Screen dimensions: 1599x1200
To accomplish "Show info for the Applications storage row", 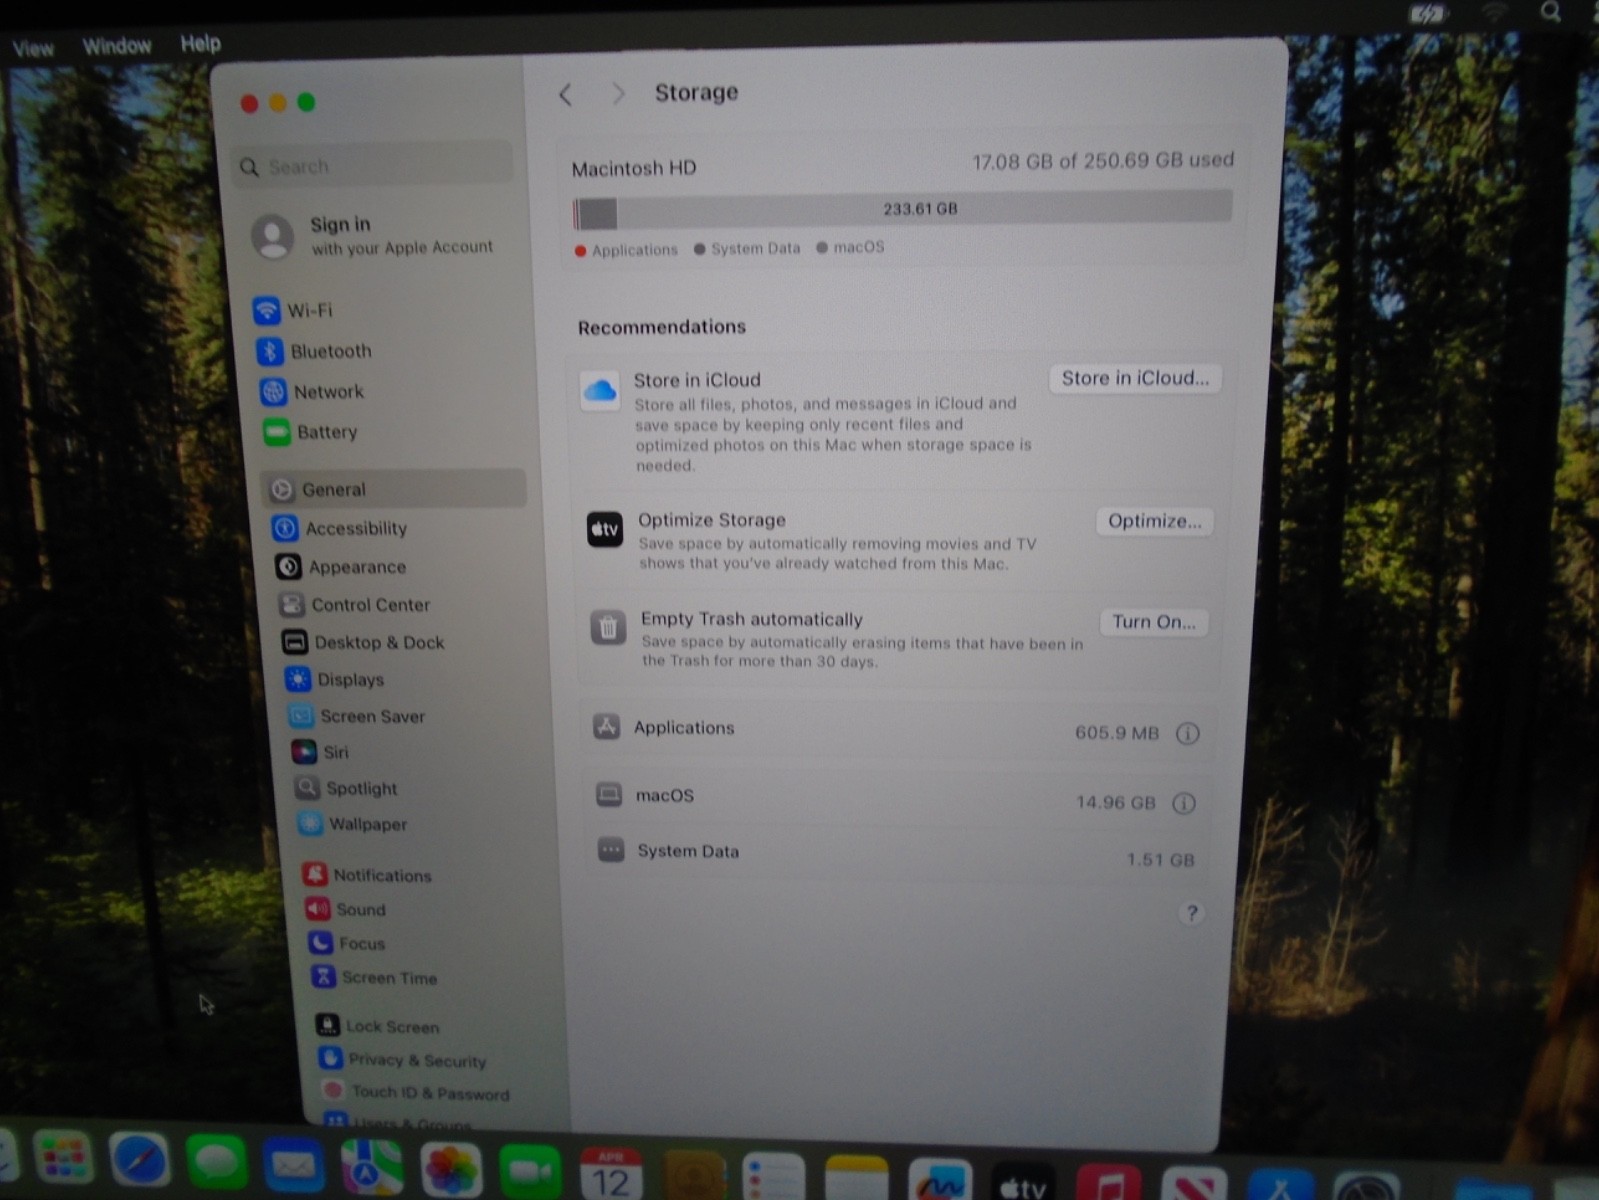I will (x=1187, y=733).
